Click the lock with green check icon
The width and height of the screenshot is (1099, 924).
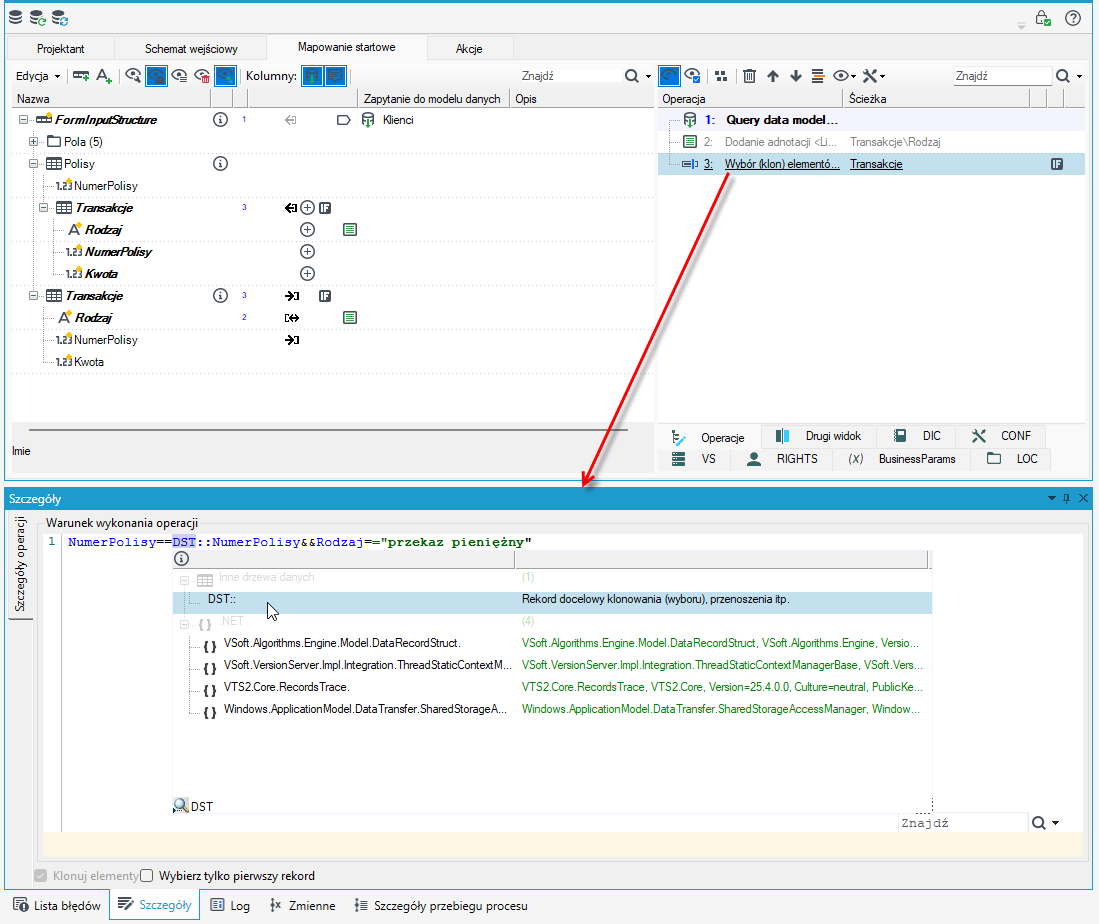pos(1043,18)
